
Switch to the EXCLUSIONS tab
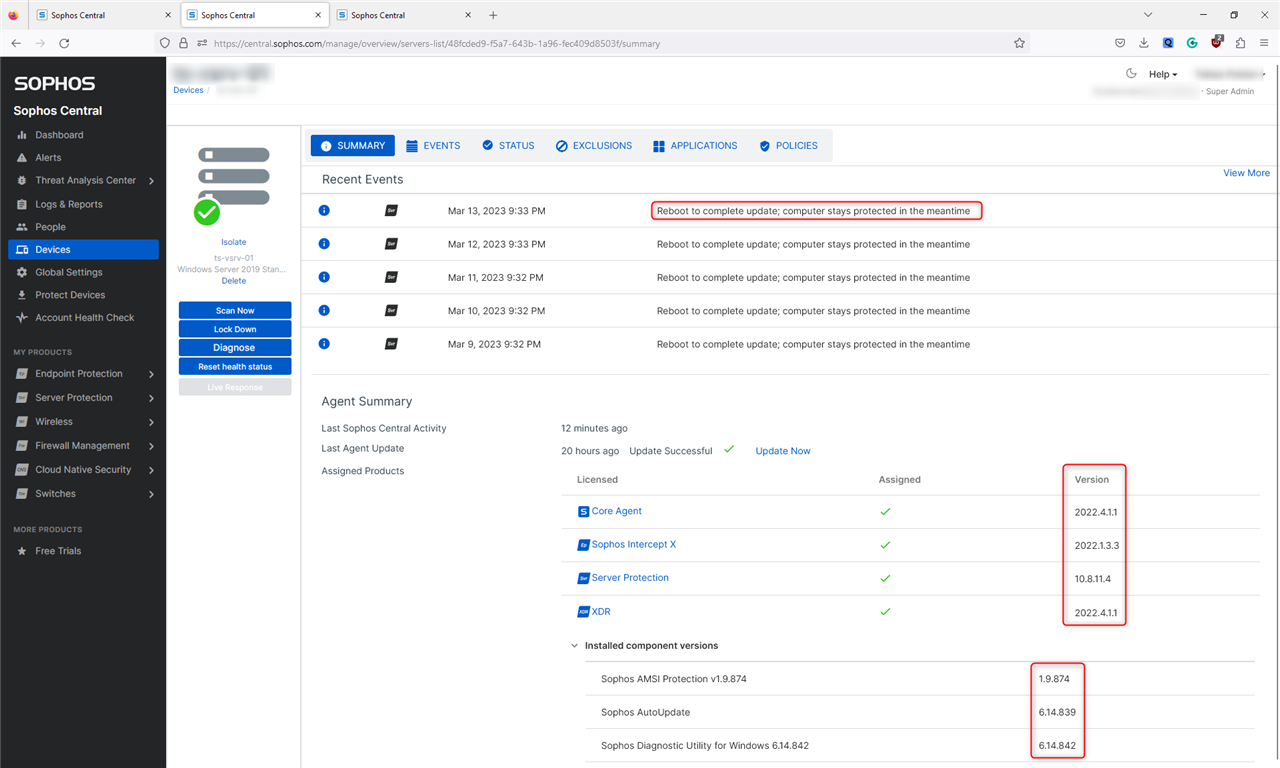point(594,146)
